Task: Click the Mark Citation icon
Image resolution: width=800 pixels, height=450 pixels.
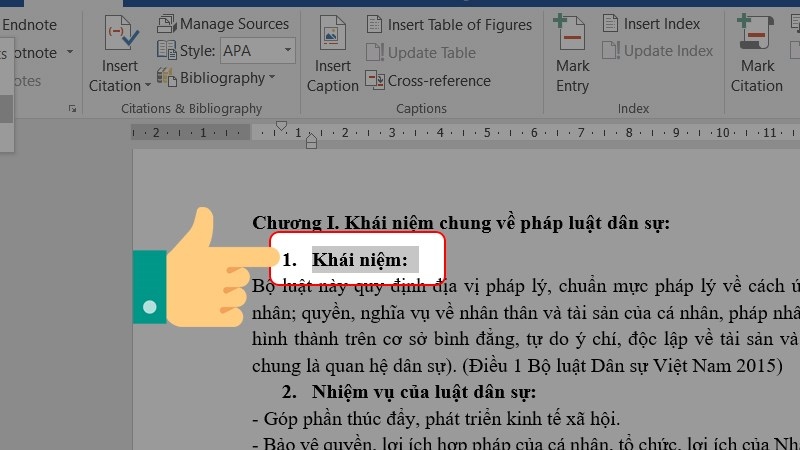Action: click(757, 60)
